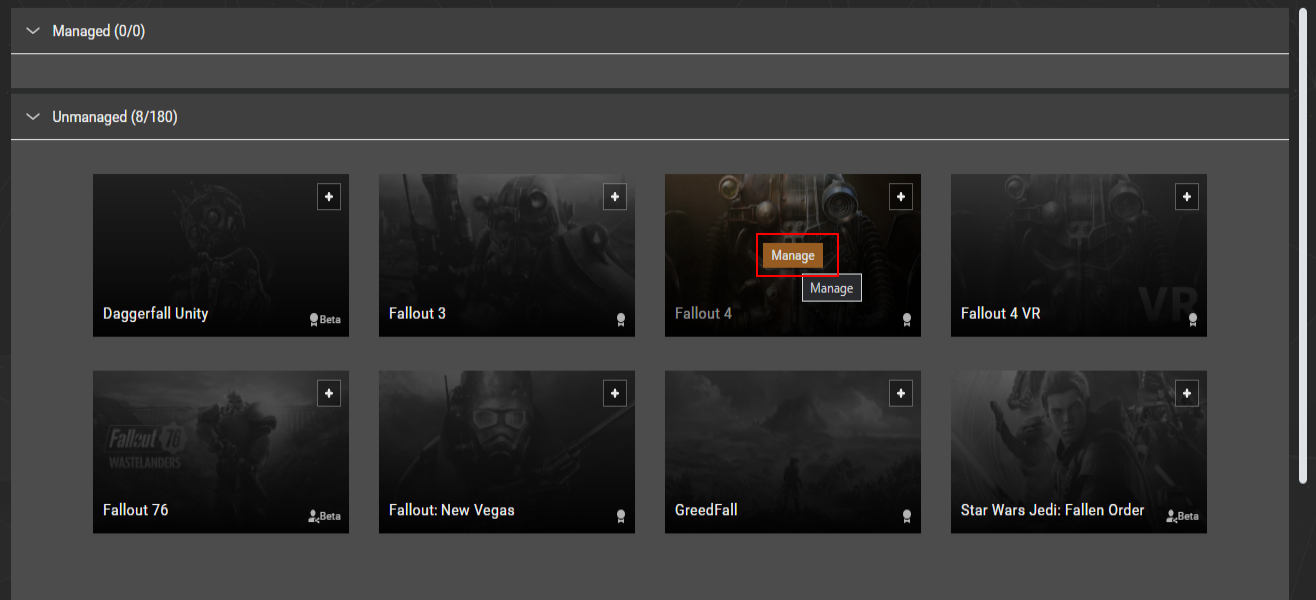Open the Fallout: New Vegas thumbnail
The width and height of the screenshot is (1316, 600).
[507, 452]
